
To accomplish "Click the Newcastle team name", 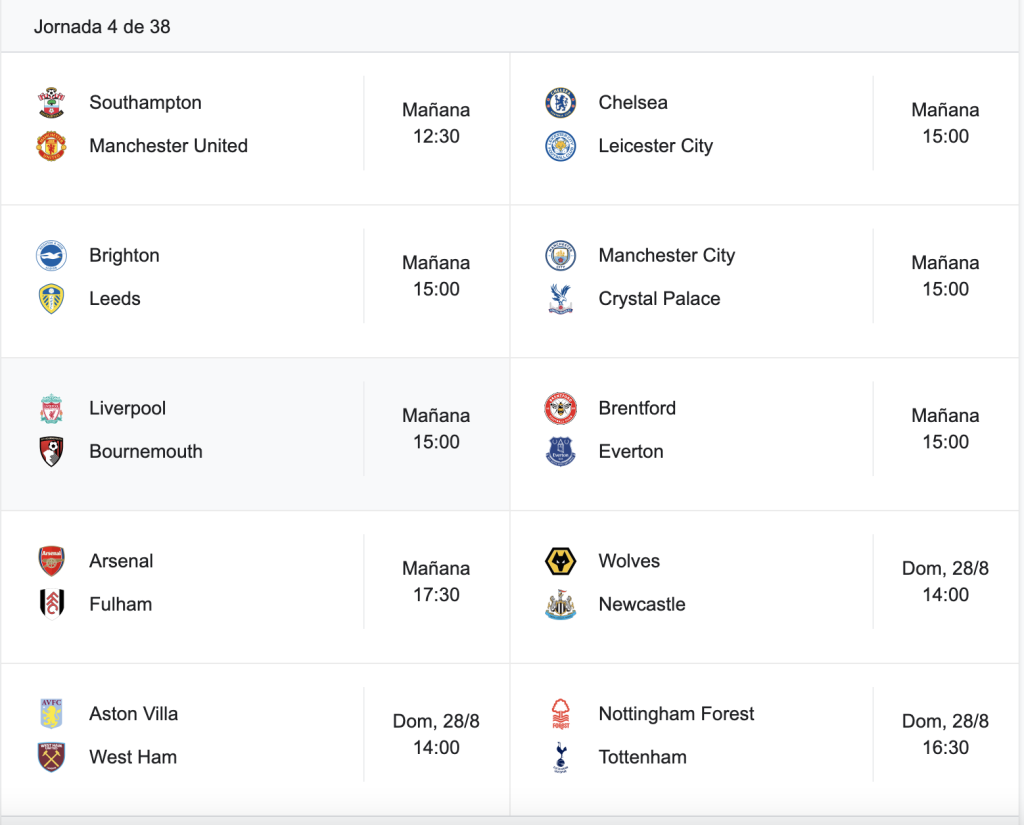I will 642,604.
